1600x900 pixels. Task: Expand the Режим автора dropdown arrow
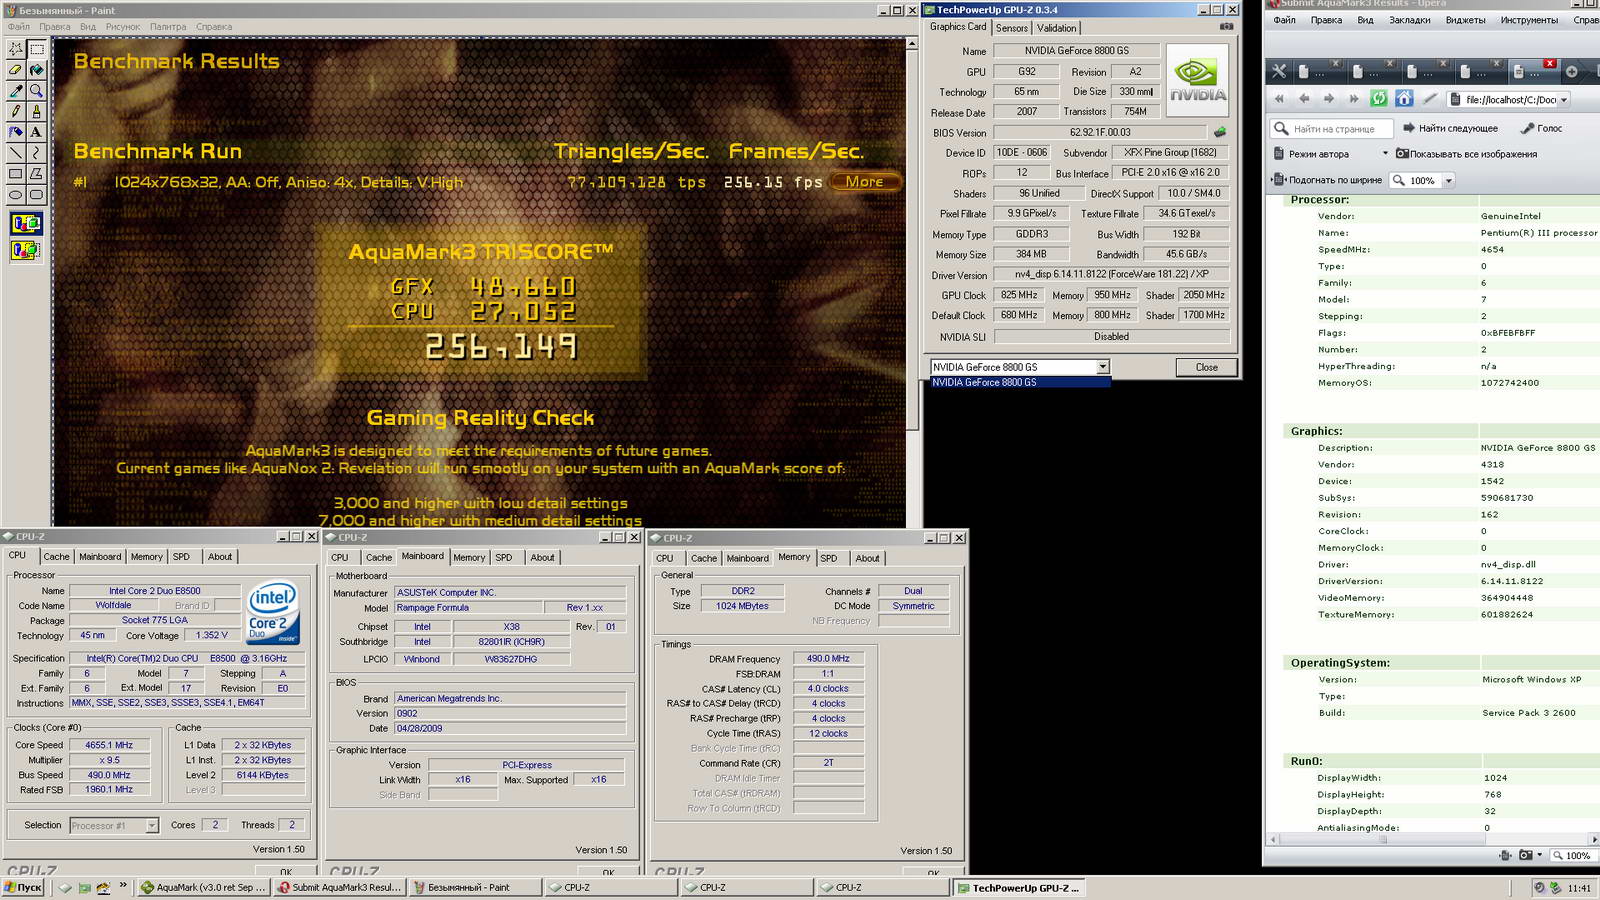click(x=1385, y=154)
